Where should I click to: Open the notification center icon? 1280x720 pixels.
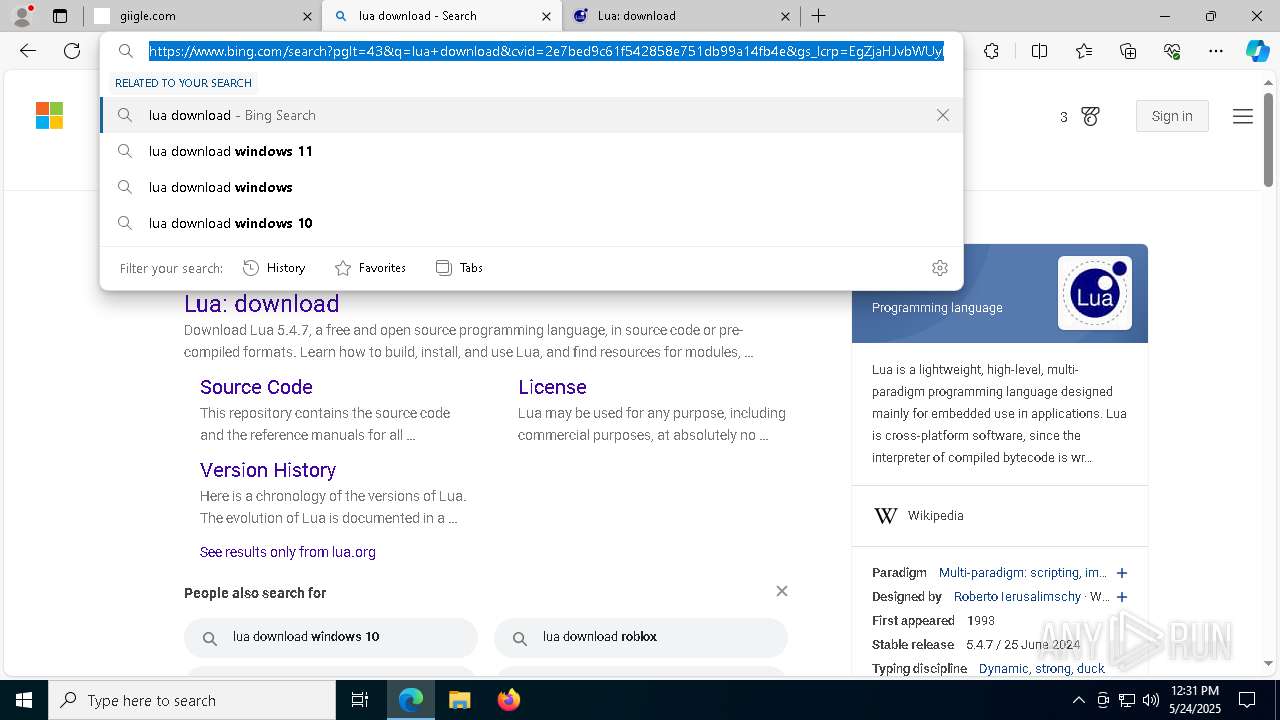point(1247,700)
